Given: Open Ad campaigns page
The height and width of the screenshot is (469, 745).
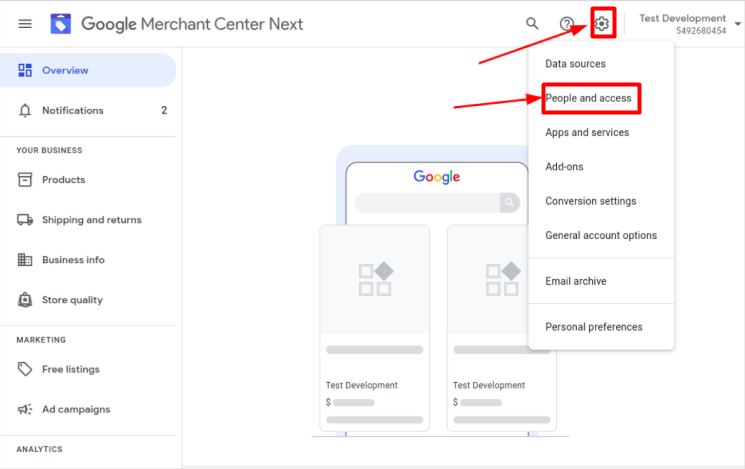Looking at the screenshot, I should tap(88, 409).
